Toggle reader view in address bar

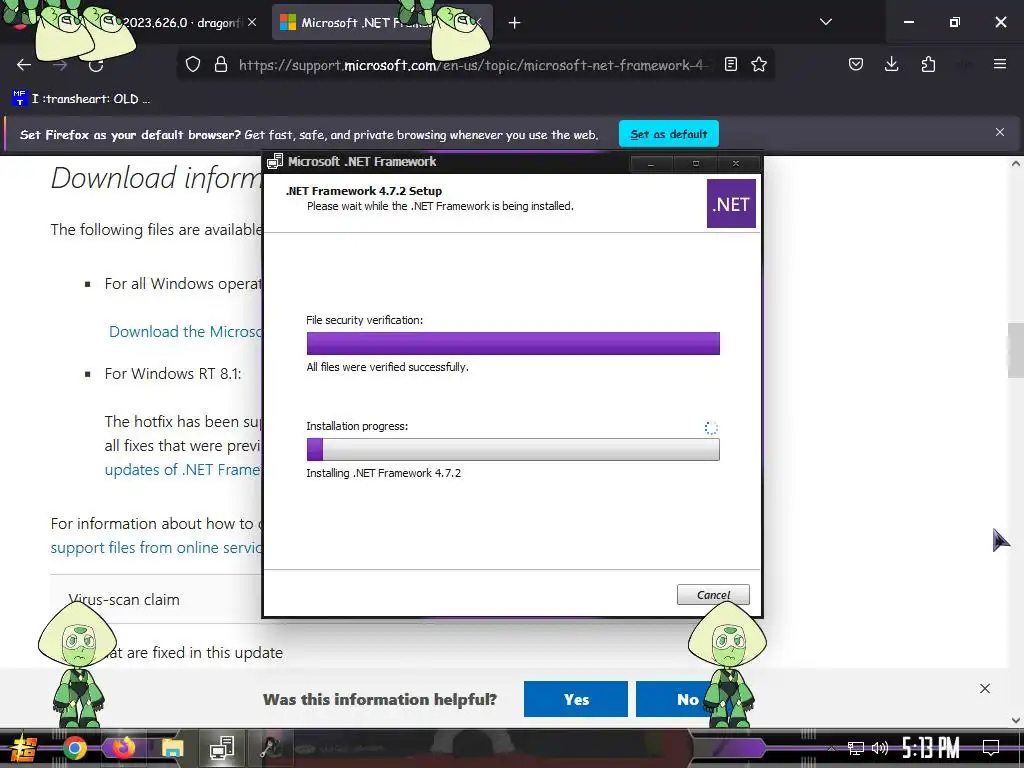coord(731,64)
